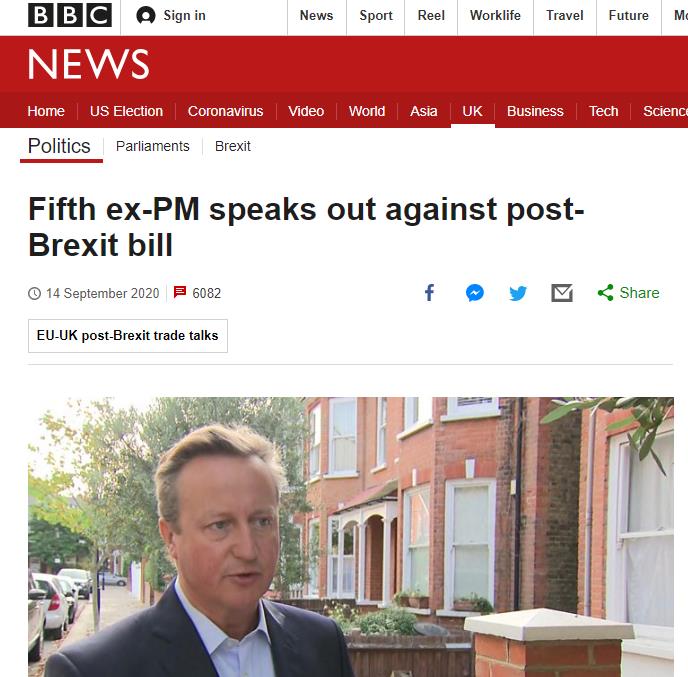Click the NEWS banner heading
This screenshot has height=677, width=688.
tap(89, 64)
